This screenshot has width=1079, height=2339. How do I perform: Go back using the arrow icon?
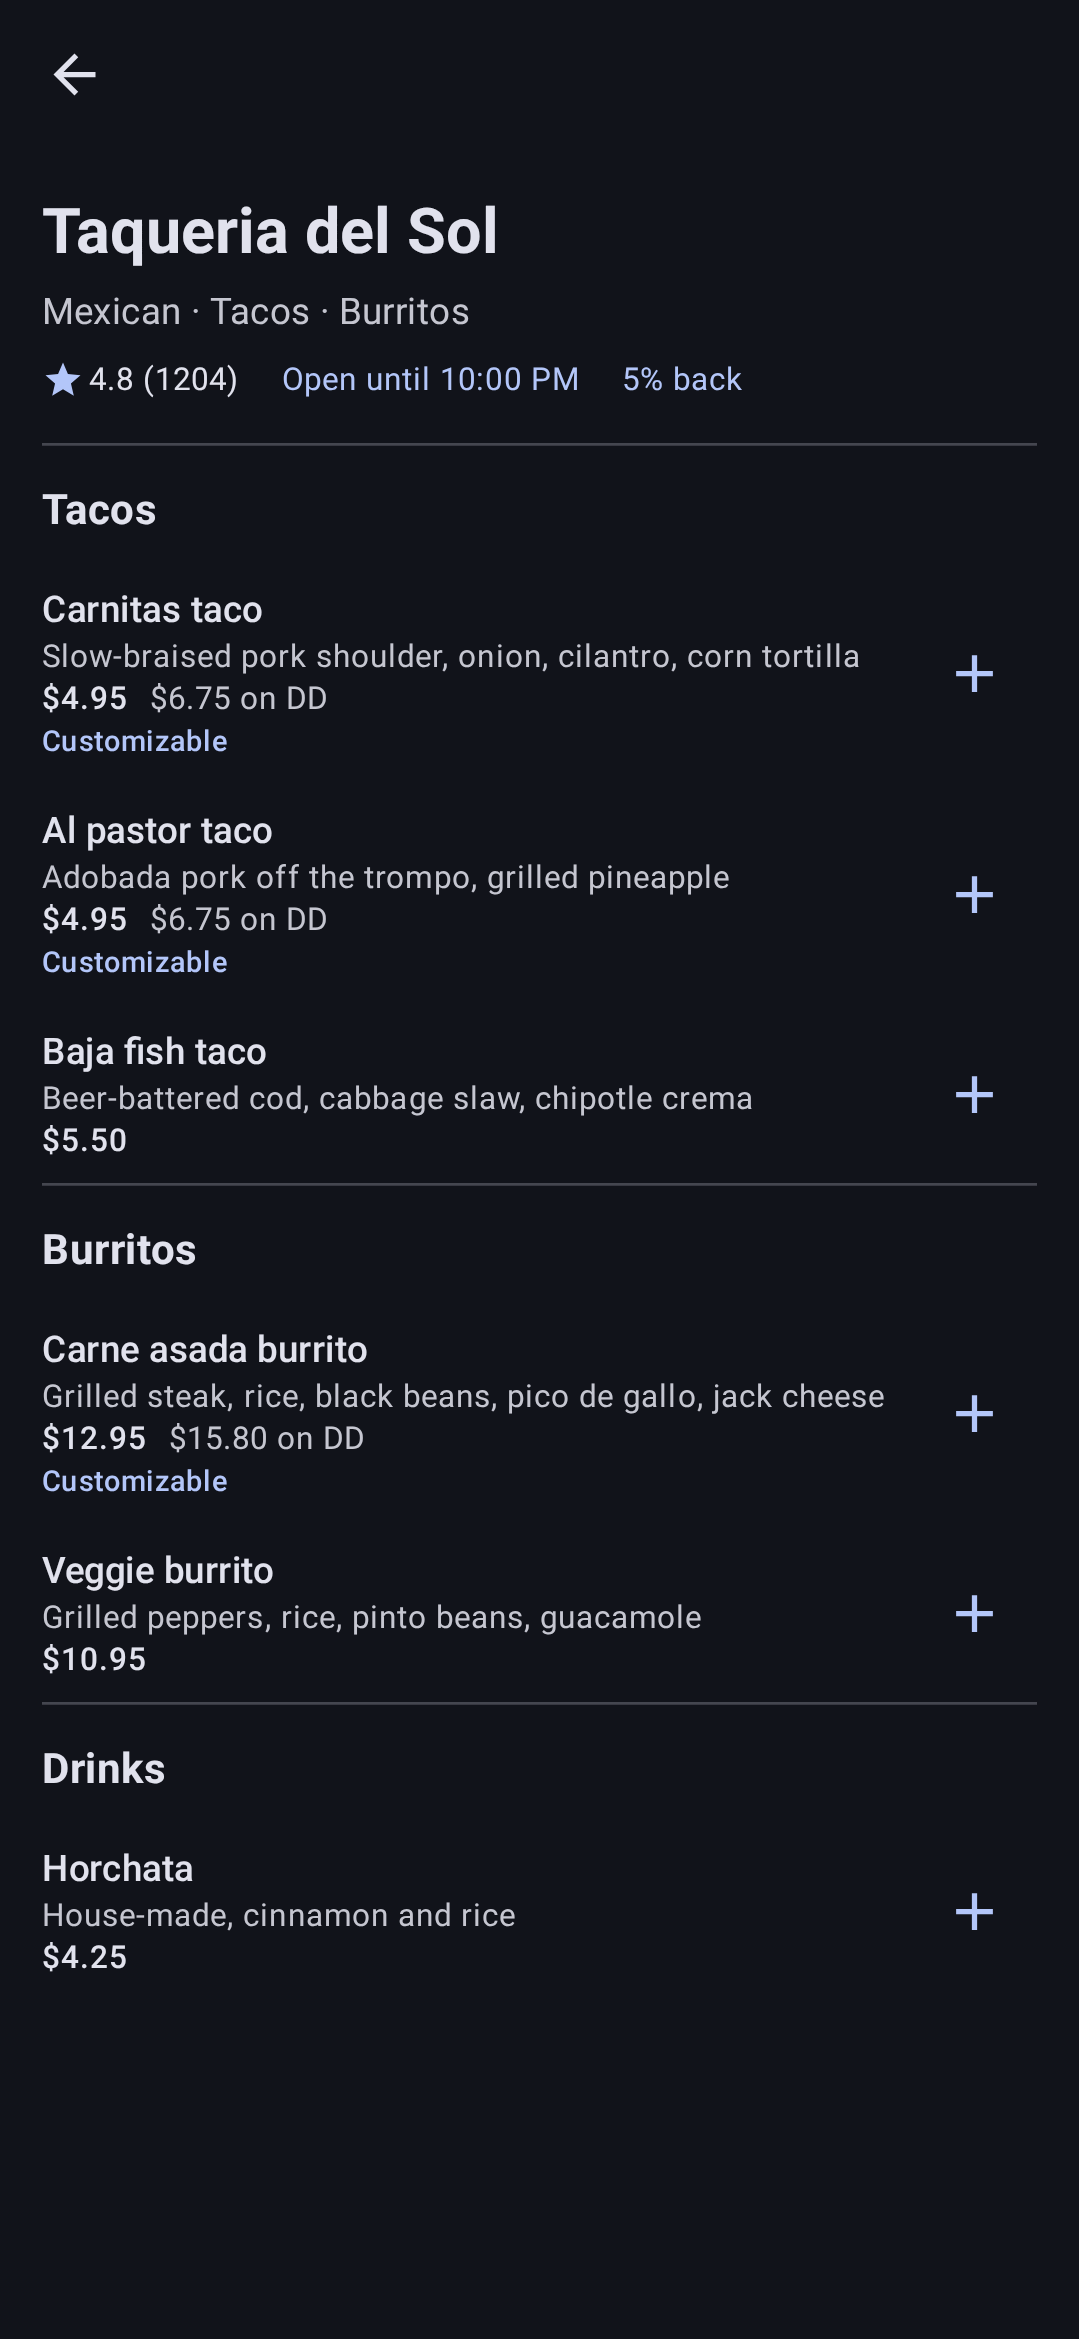(74, 74)
